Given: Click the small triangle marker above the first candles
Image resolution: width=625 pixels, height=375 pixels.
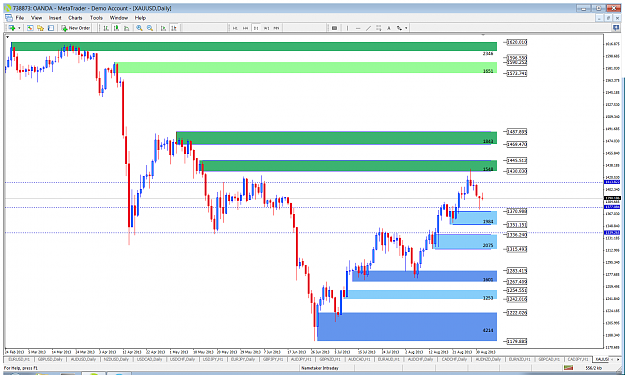Looking at the screenshot, I should point(7,37).
